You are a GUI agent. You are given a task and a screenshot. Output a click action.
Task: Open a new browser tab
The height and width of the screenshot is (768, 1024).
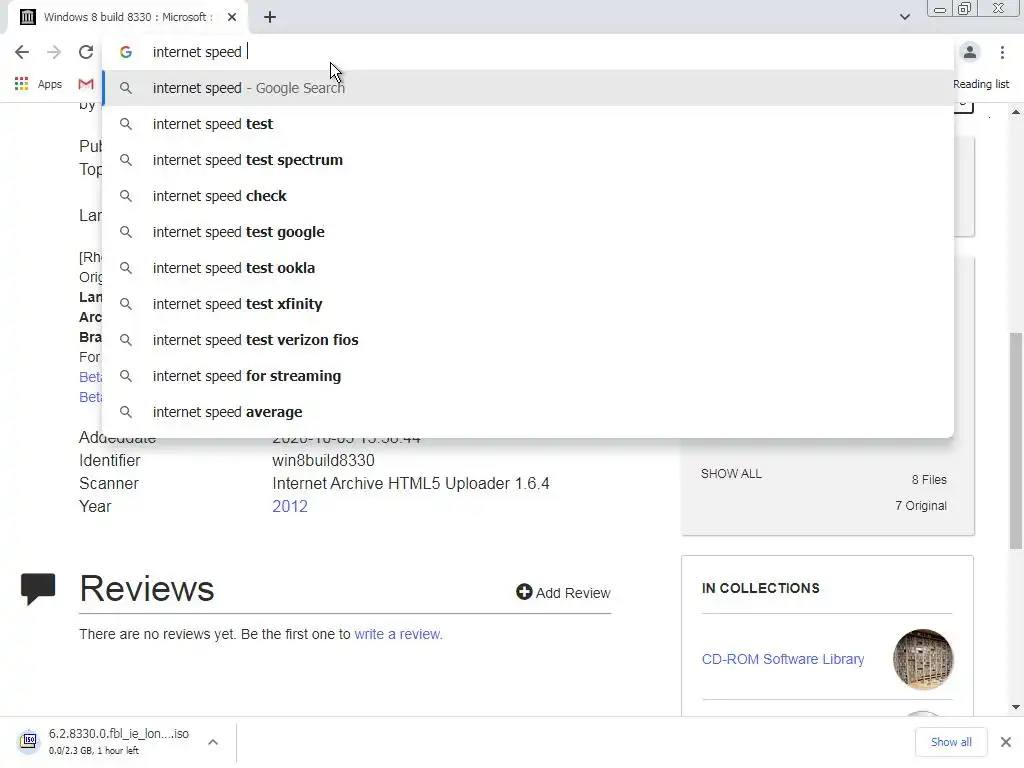[270, 17]
